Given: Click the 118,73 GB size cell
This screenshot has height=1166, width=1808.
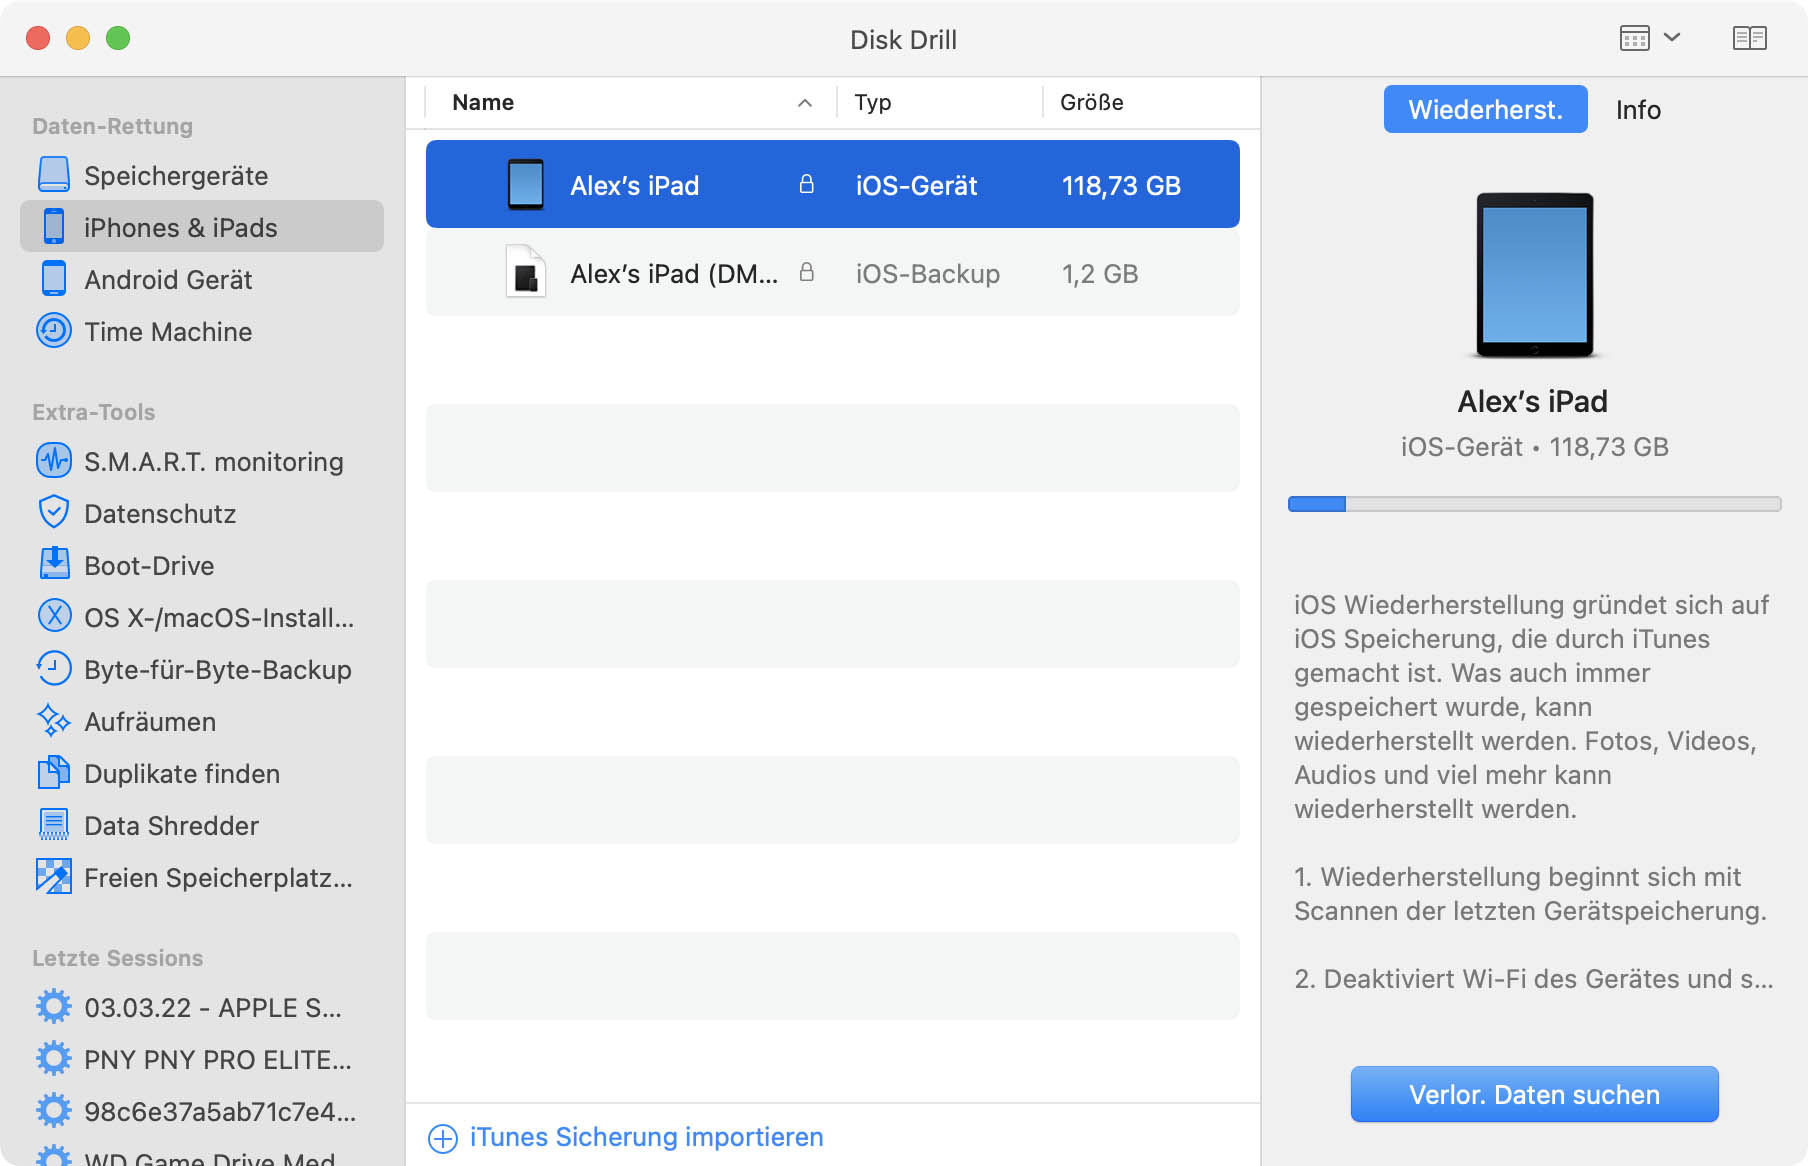Looking at the screenshot, I should [1121, 186].
